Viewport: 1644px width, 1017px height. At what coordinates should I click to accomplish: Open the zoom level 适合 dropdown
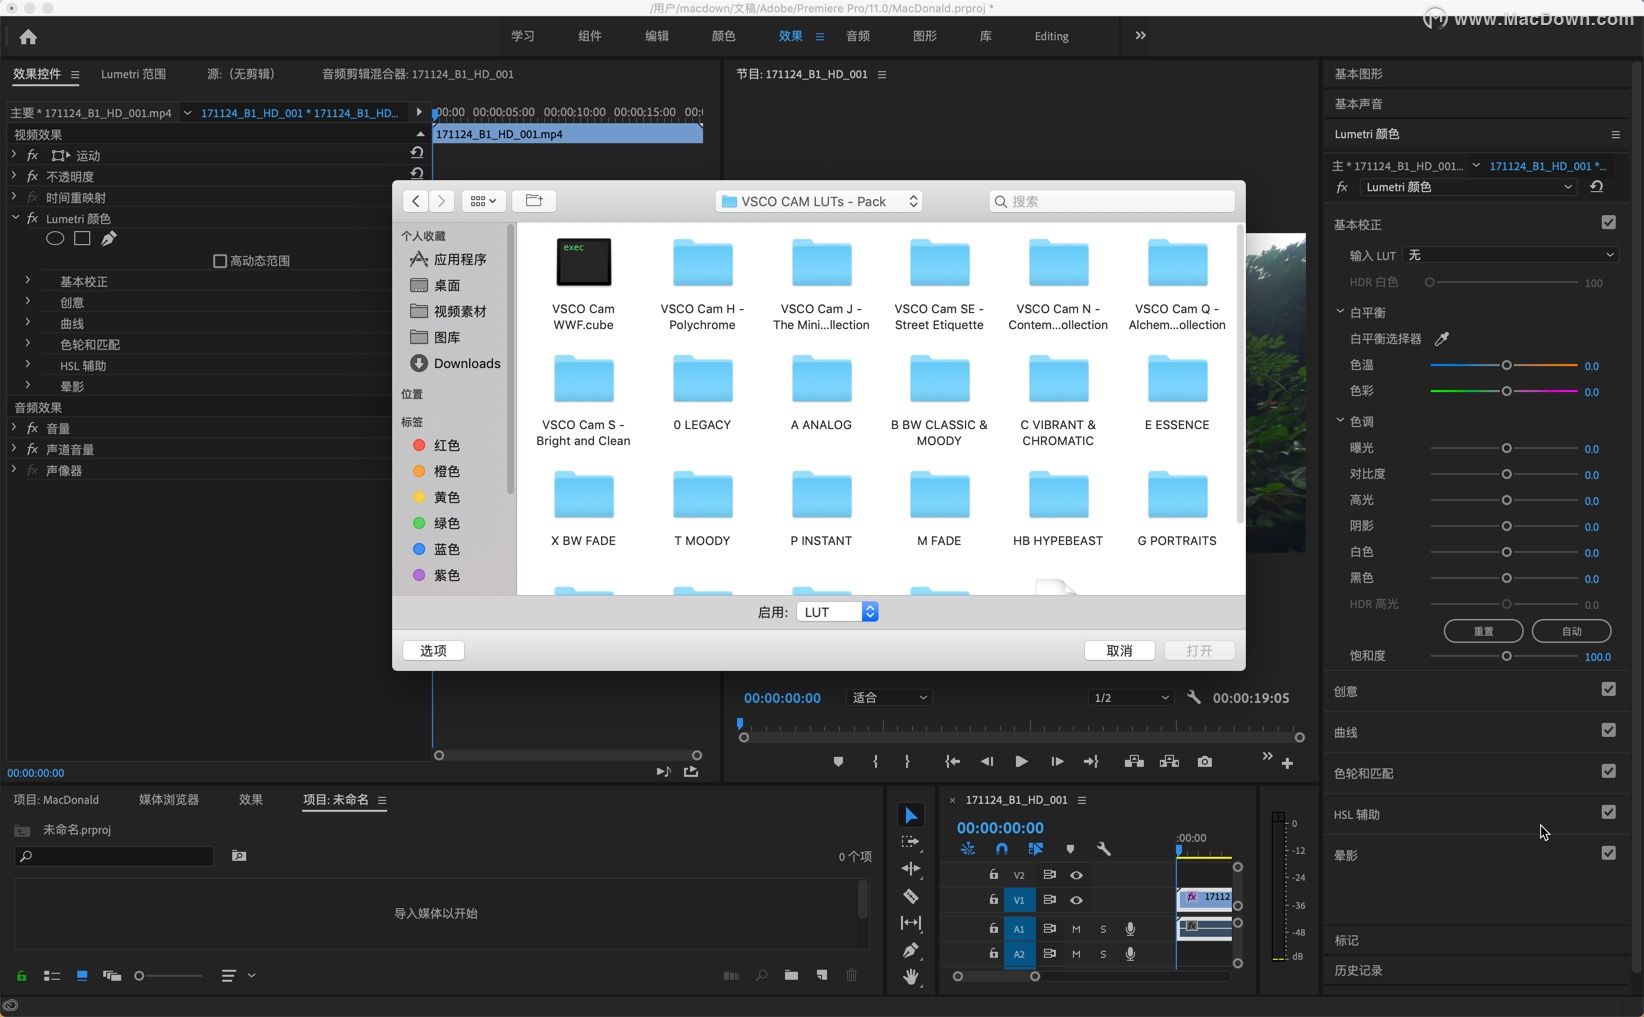tap(889, 697)
